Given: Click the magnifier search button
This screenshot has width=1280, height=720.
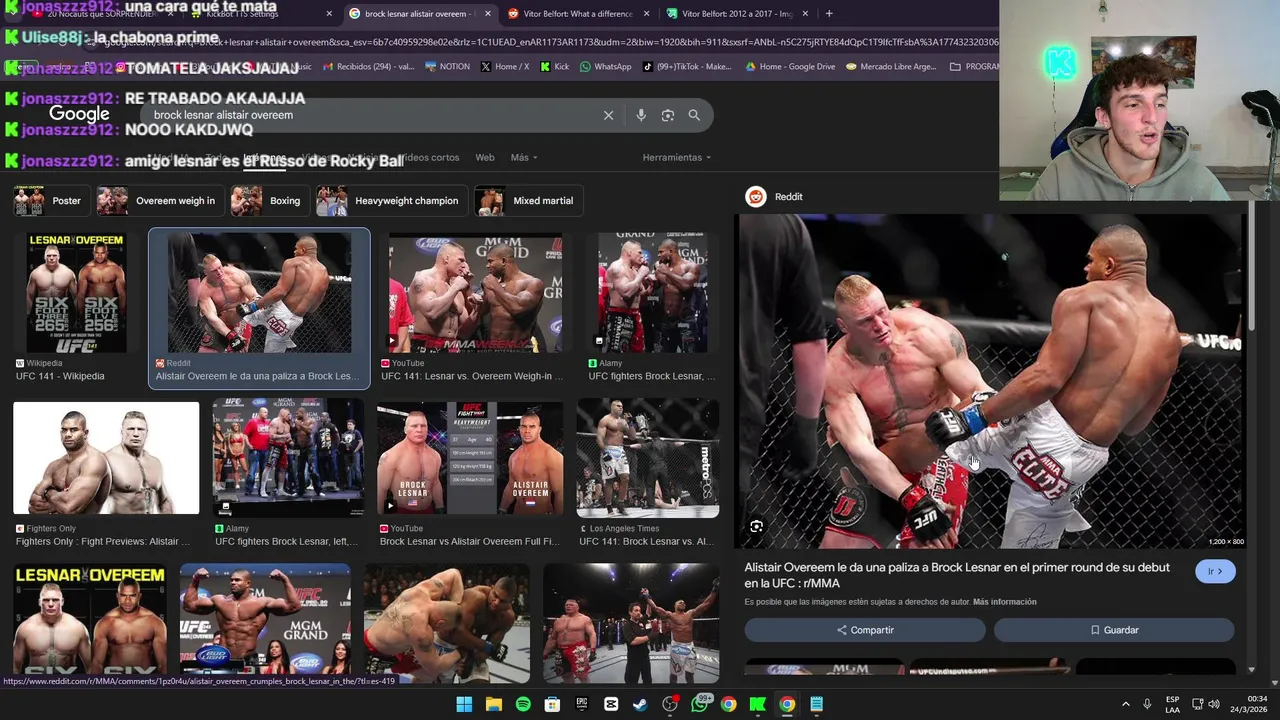Looking at the screenshot, I should (x=694, y=115).
